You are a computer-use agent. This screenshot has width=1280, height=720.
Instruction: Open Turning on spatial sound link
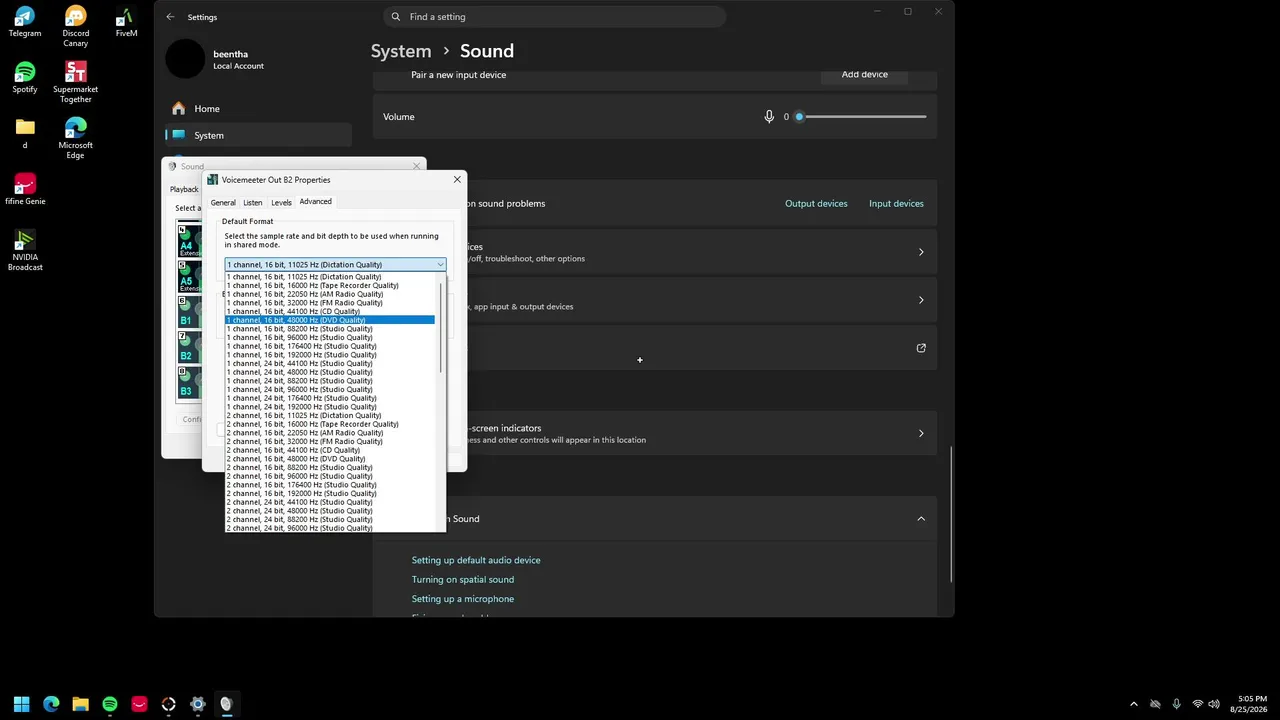[463, 580]
